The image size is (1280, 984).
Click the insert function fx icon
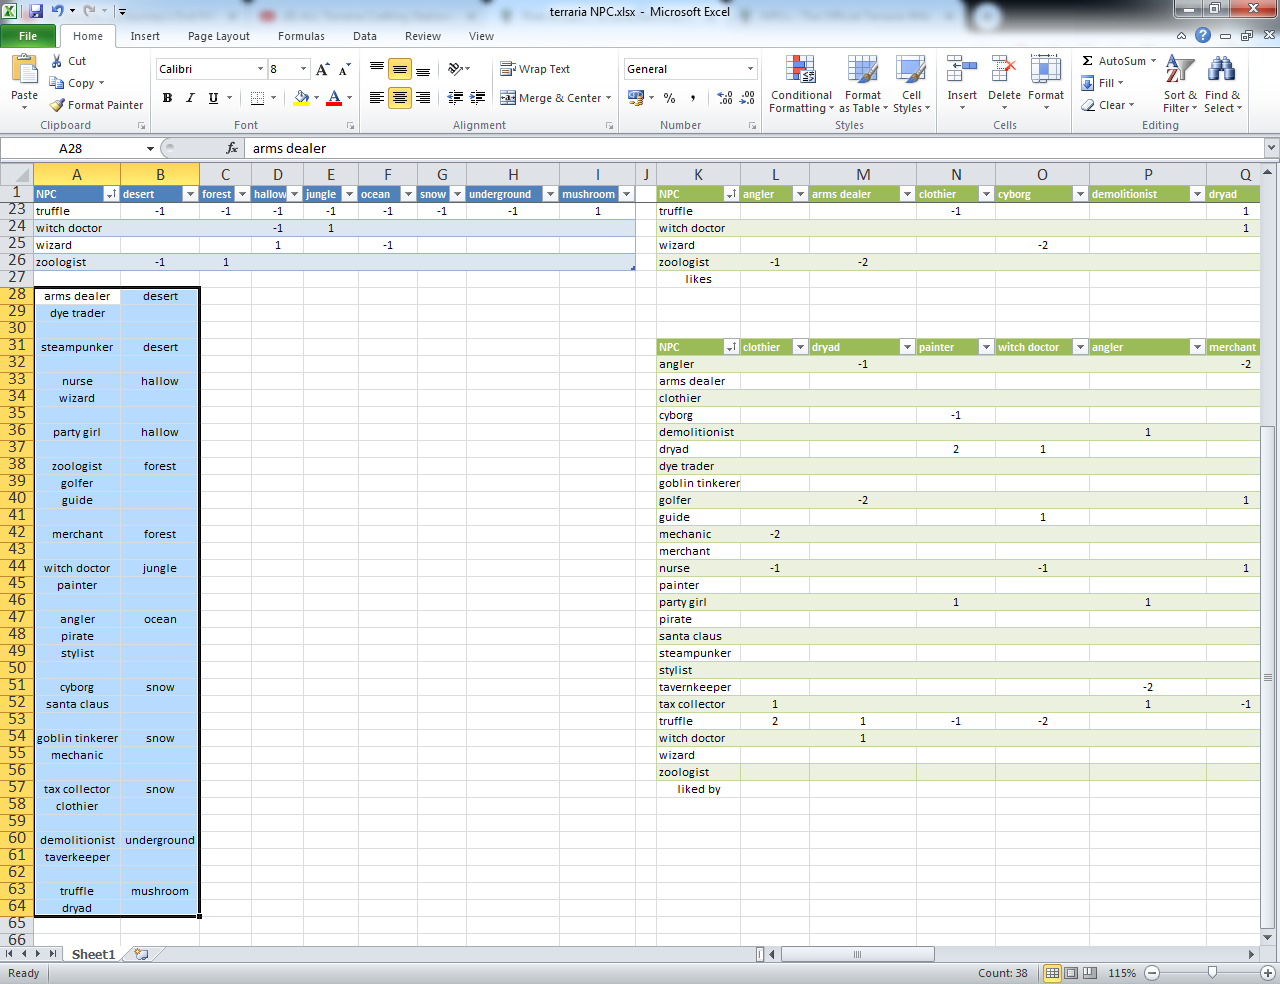232,148
